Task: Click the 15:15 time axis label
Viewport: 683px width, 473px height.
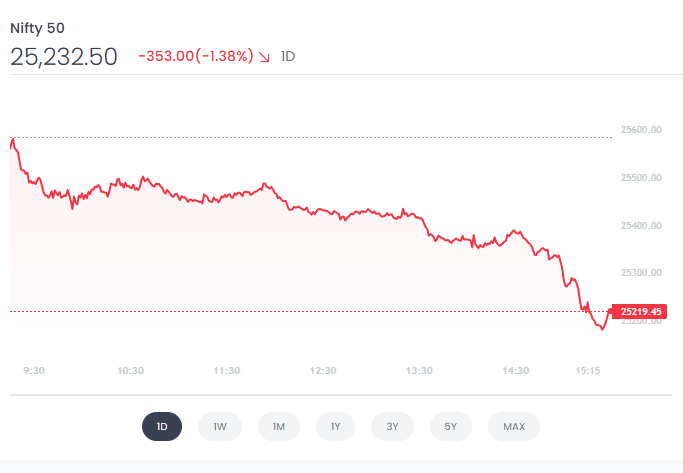Action: 588,370
